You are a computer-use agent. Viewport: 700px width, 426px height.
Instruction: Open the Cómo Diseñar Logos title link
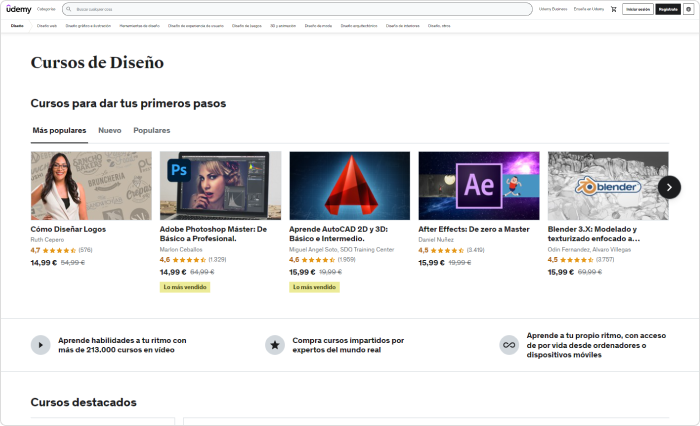click(x=68, y=229)
